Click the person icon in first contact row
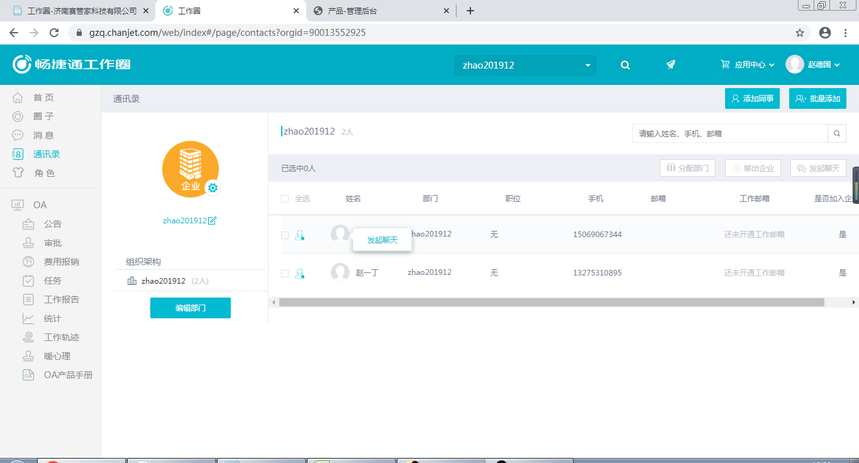Image resolution: width=859 pixels, height=463 pixels. coord(299,235)
